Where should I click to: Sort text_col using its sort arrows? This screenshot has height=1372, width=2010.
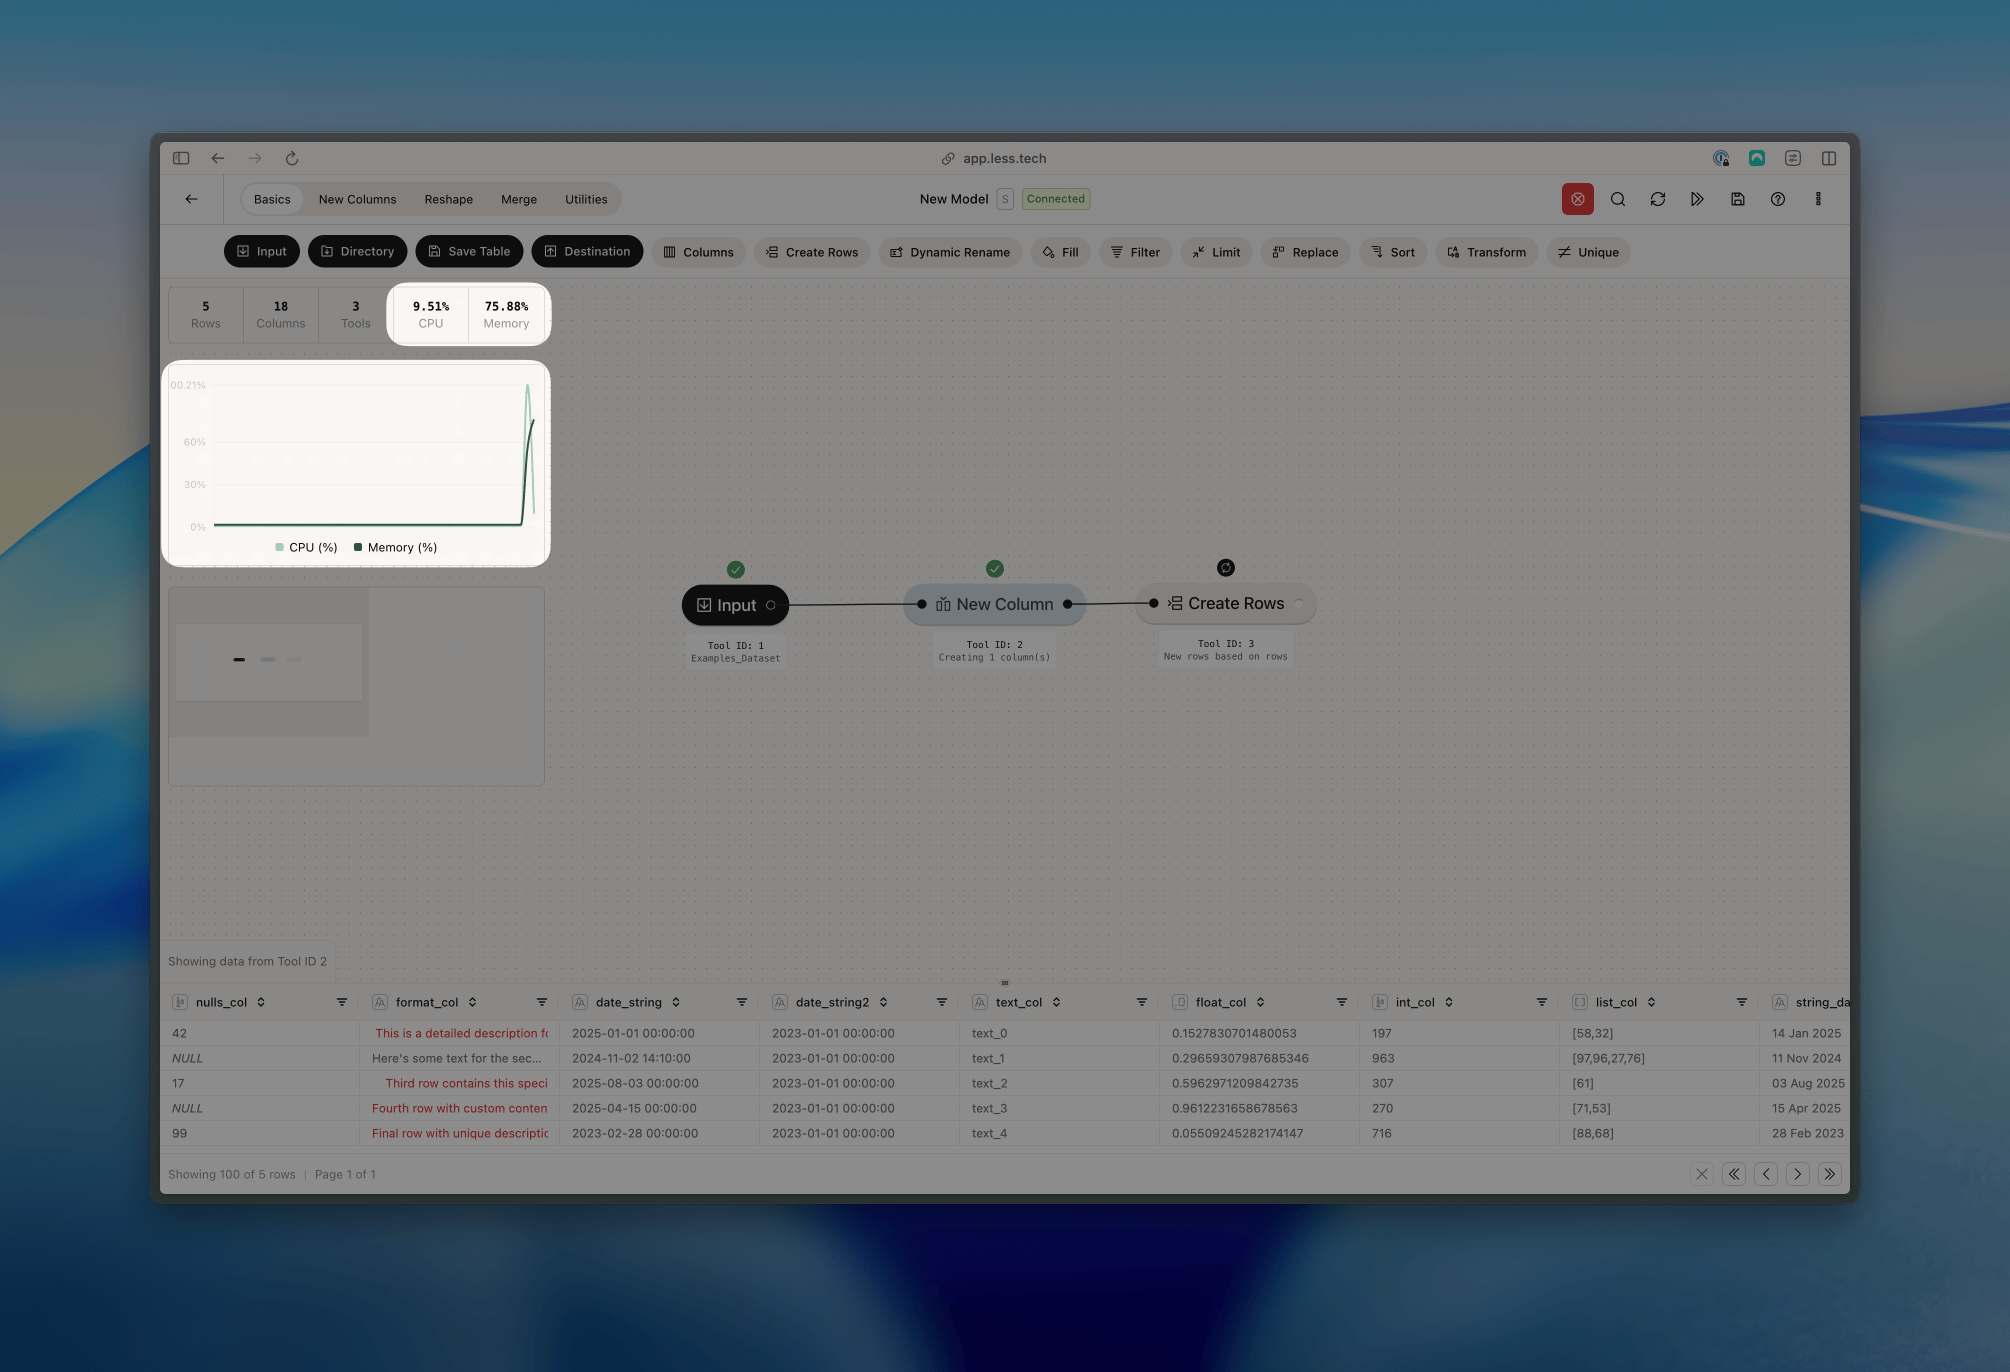click(x=1056, y=1002)
